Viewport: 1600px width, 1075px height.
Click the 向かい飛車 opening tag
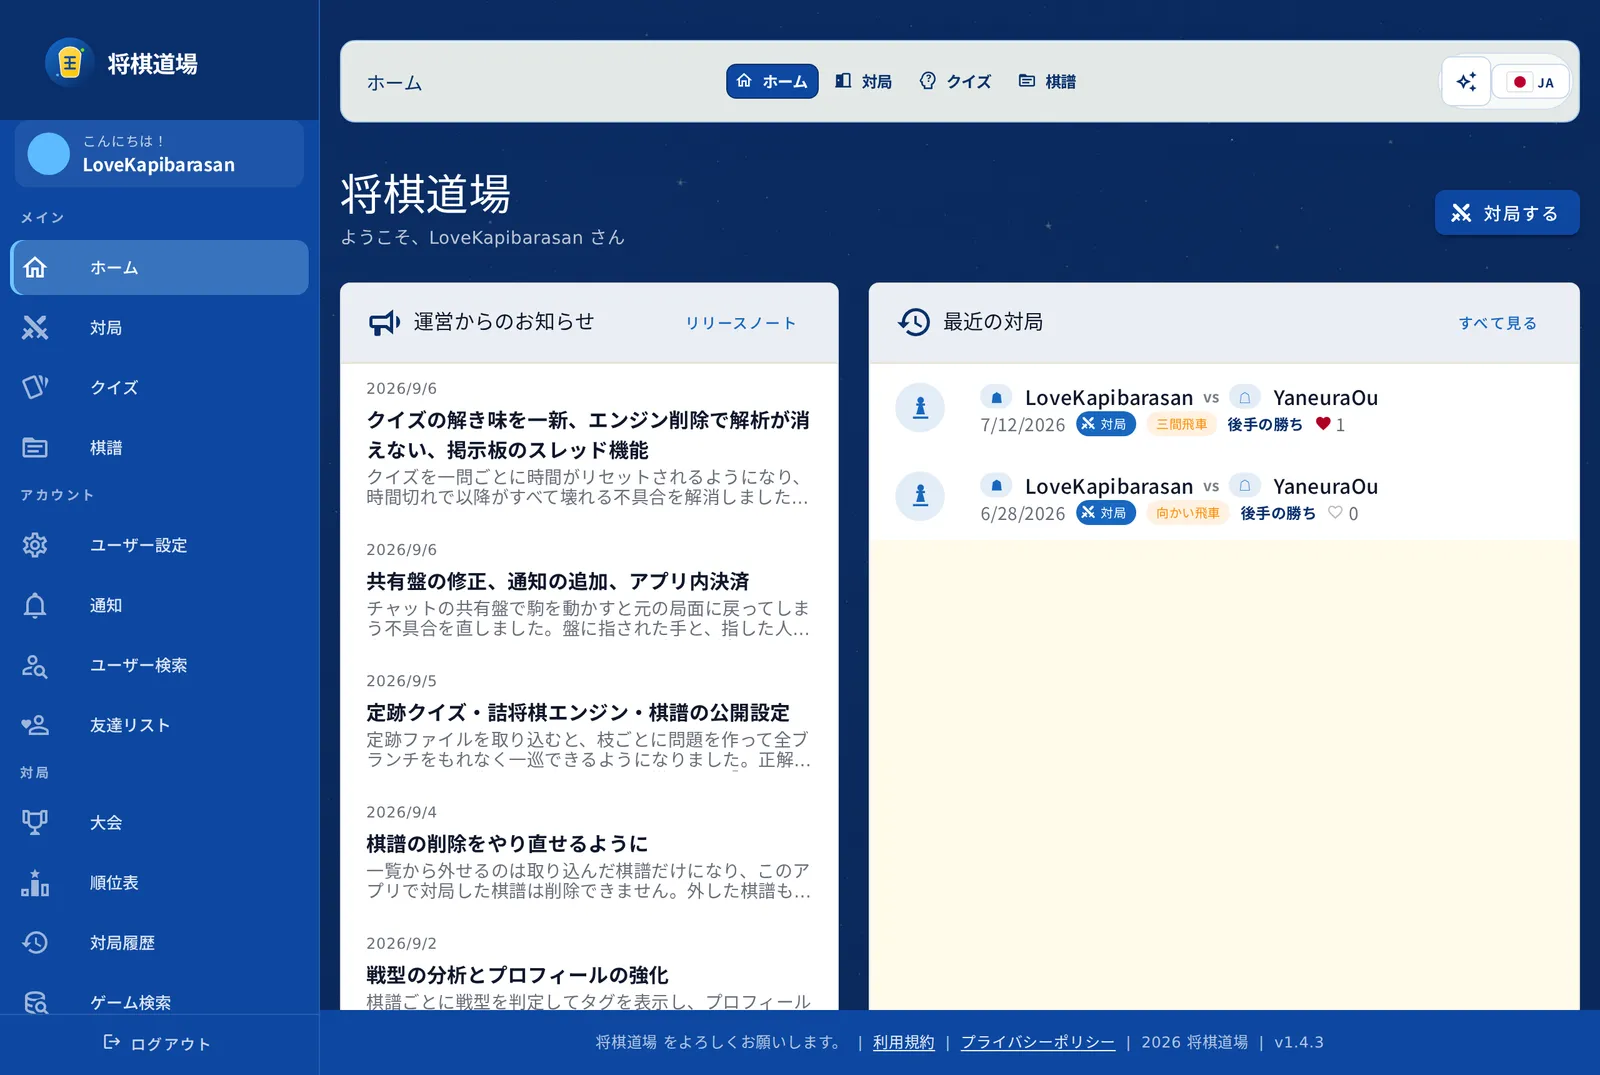(1188, 513)
